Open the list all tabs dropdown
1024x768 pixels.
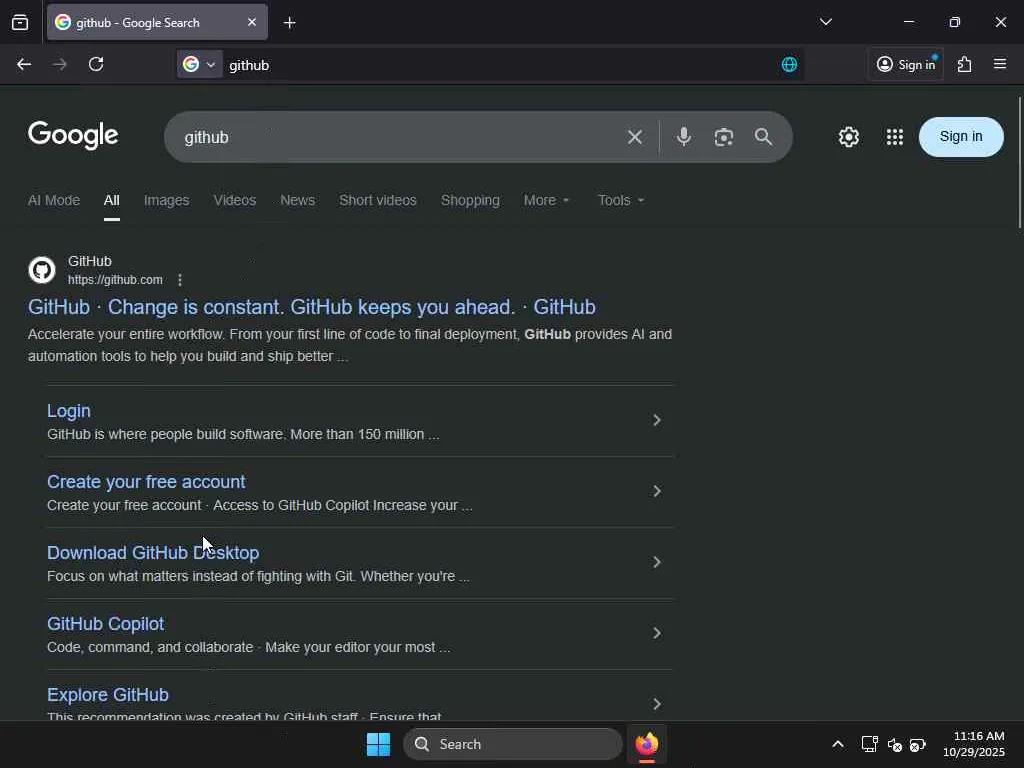click(x=825, y=22)
